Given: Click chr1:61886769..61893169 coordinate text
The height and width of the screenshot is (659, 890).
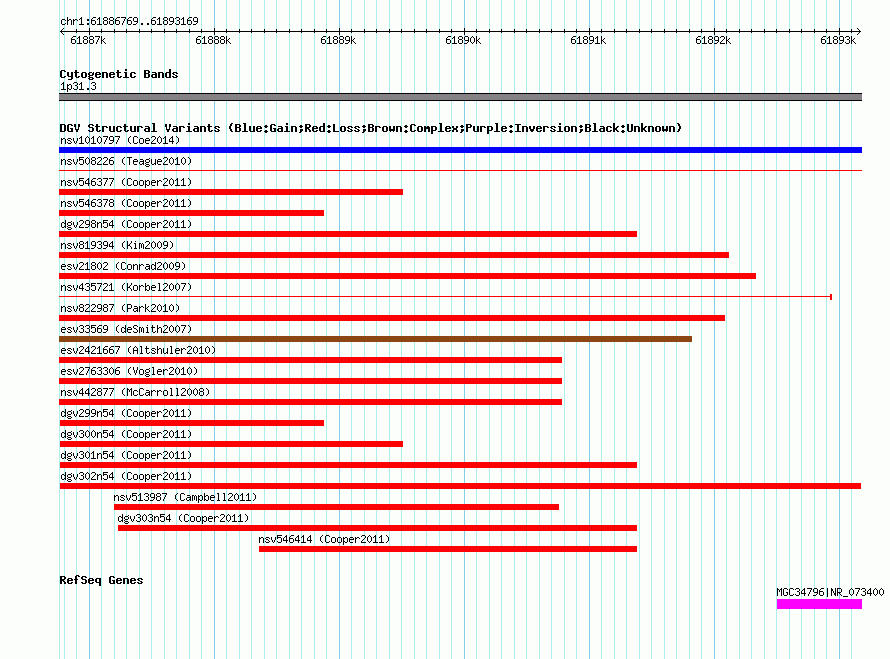Looking at the screenshot, I should [129, 21].
